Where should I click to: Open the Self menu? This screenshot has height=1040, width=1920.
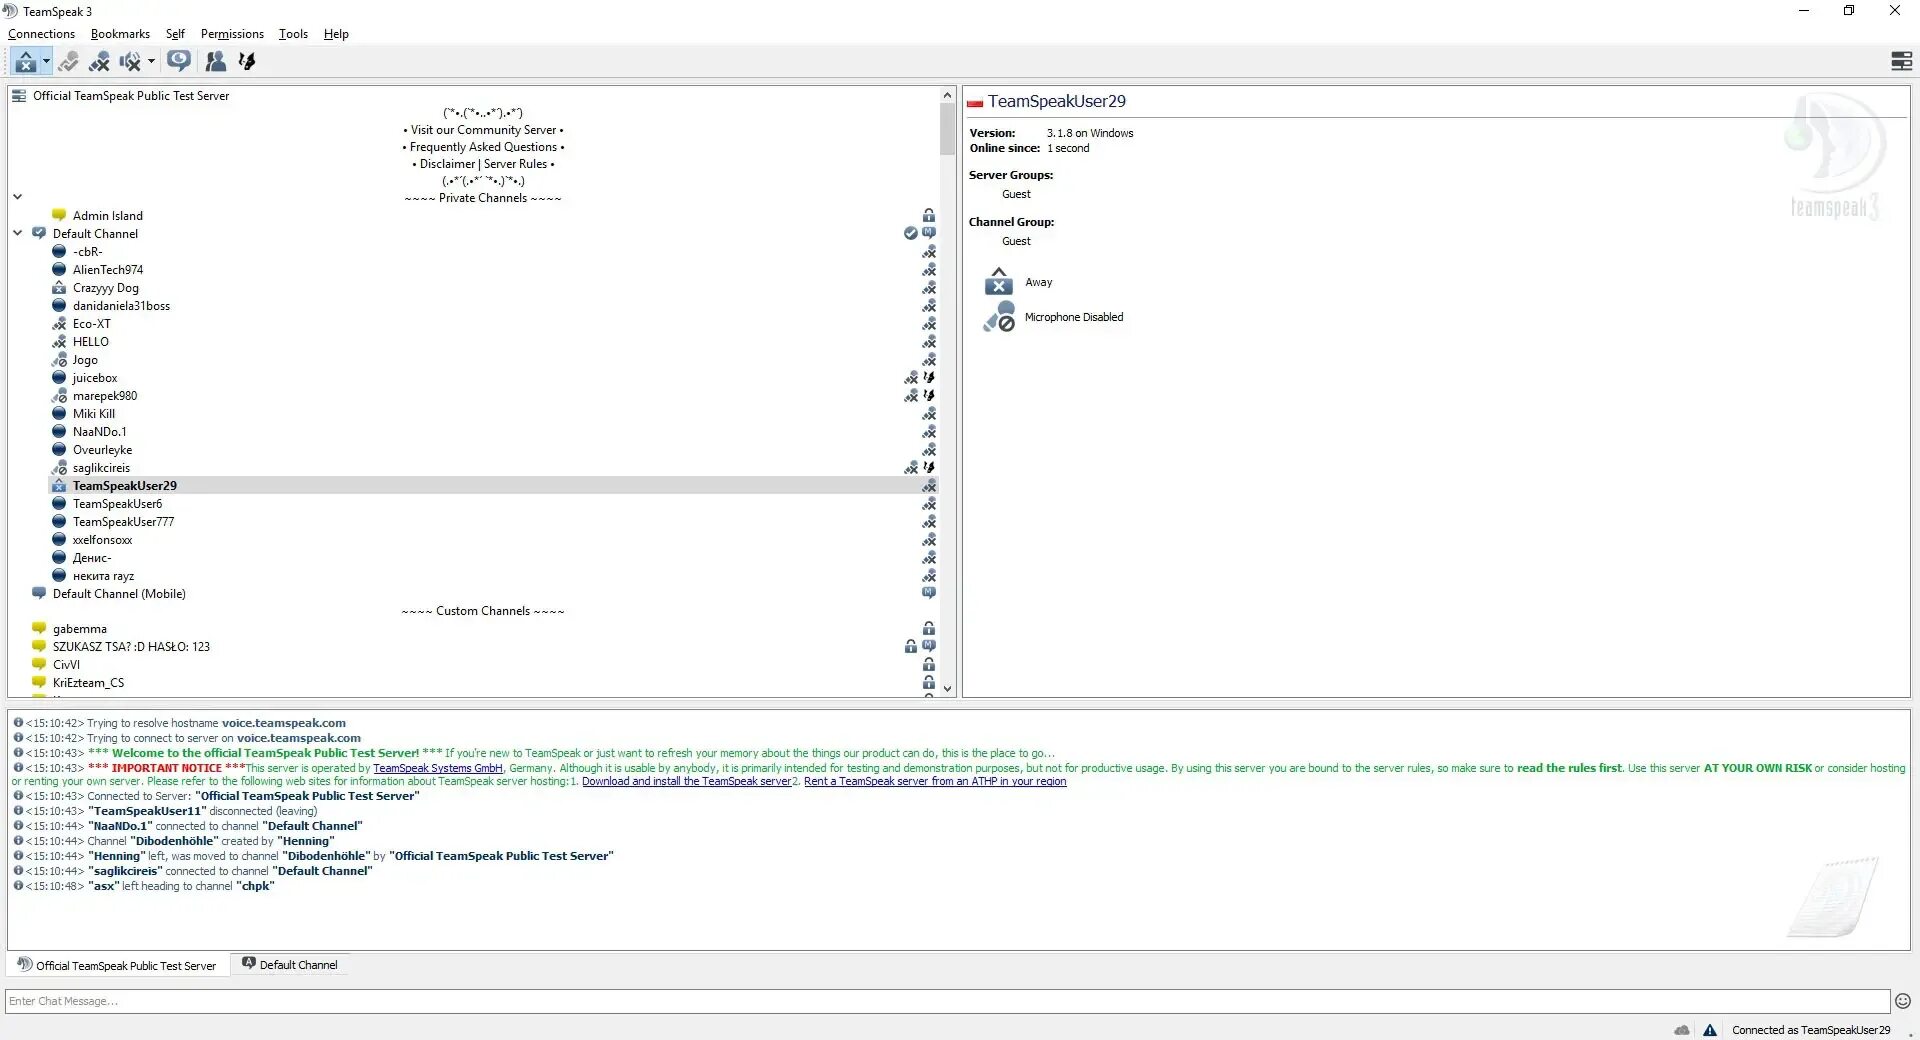click(x=175, y=34)
